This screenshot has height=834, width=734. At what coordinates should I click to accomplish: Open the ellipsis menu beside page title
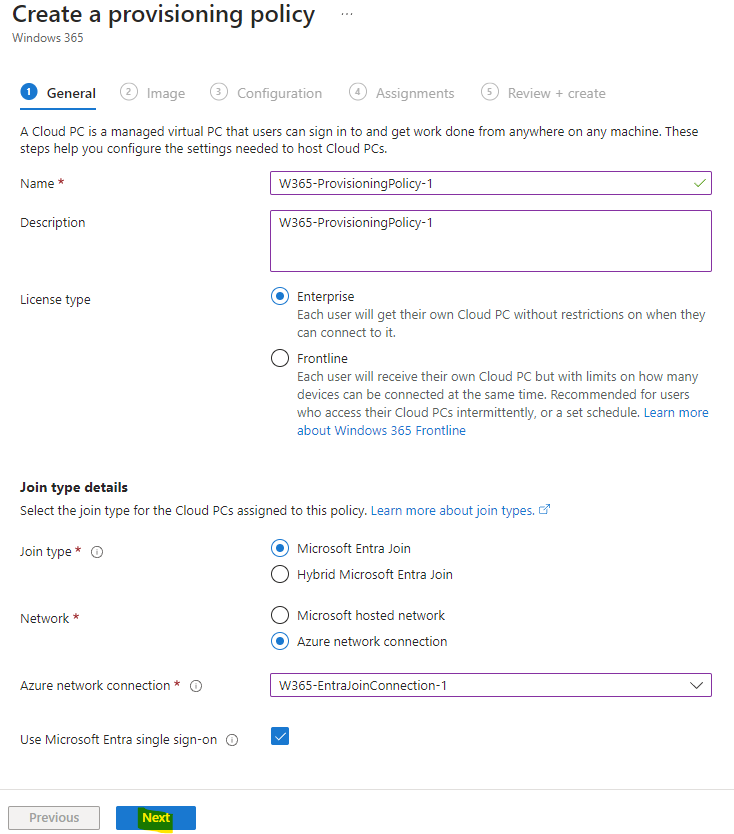tap(347, 14)
